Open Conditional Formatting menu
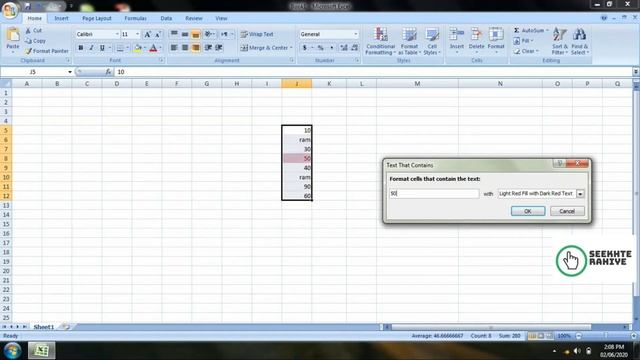This screenshot has height=360, width=640. 380,41
